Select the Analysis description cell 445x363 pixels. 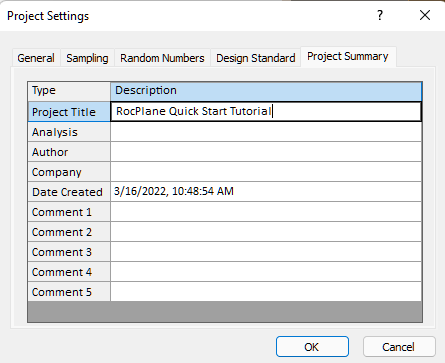266,132
